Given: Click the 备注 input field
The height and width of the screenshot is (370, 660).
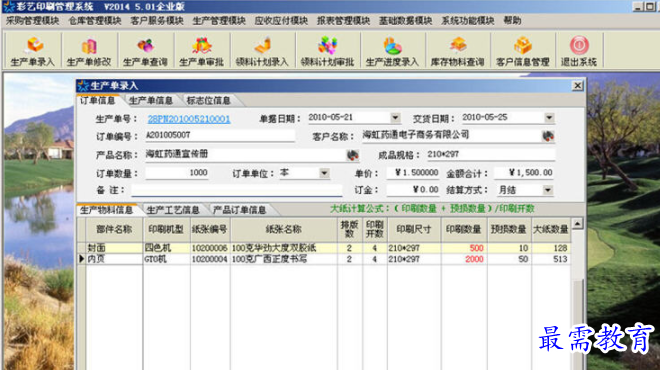Looking at the screenshot, I should 237,190.
